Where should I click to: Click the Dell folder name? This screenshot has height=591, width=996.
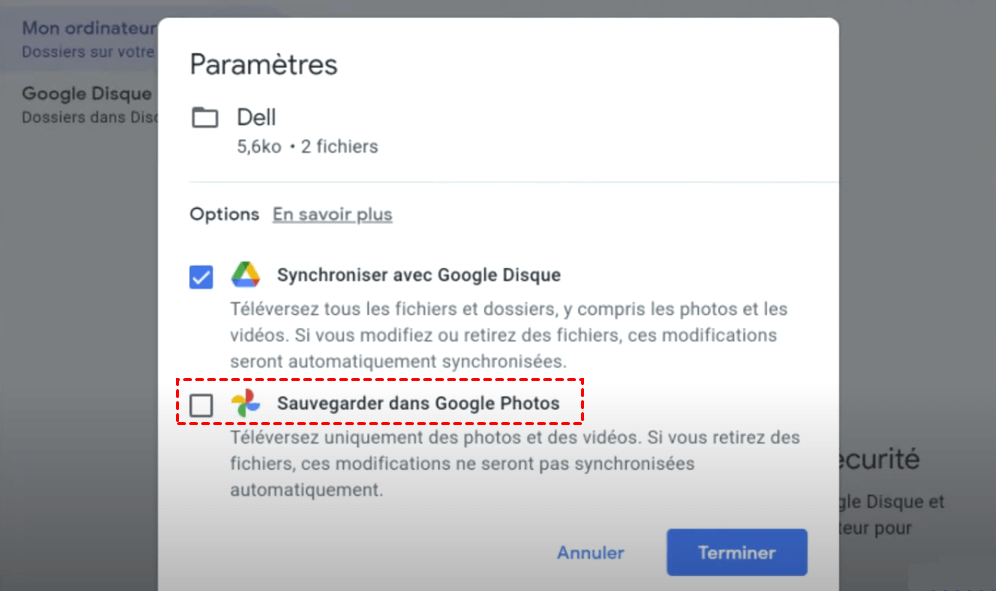[256, 117]
